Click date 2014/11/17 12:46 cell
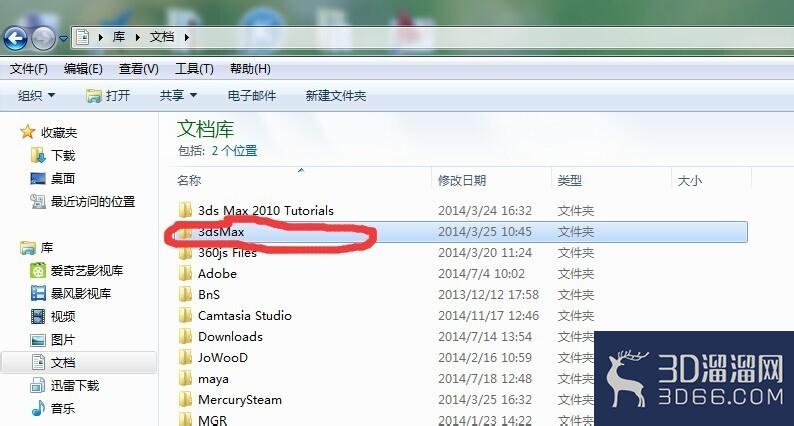Viewport: 794px width, 426px height. (x=488, y=316)
